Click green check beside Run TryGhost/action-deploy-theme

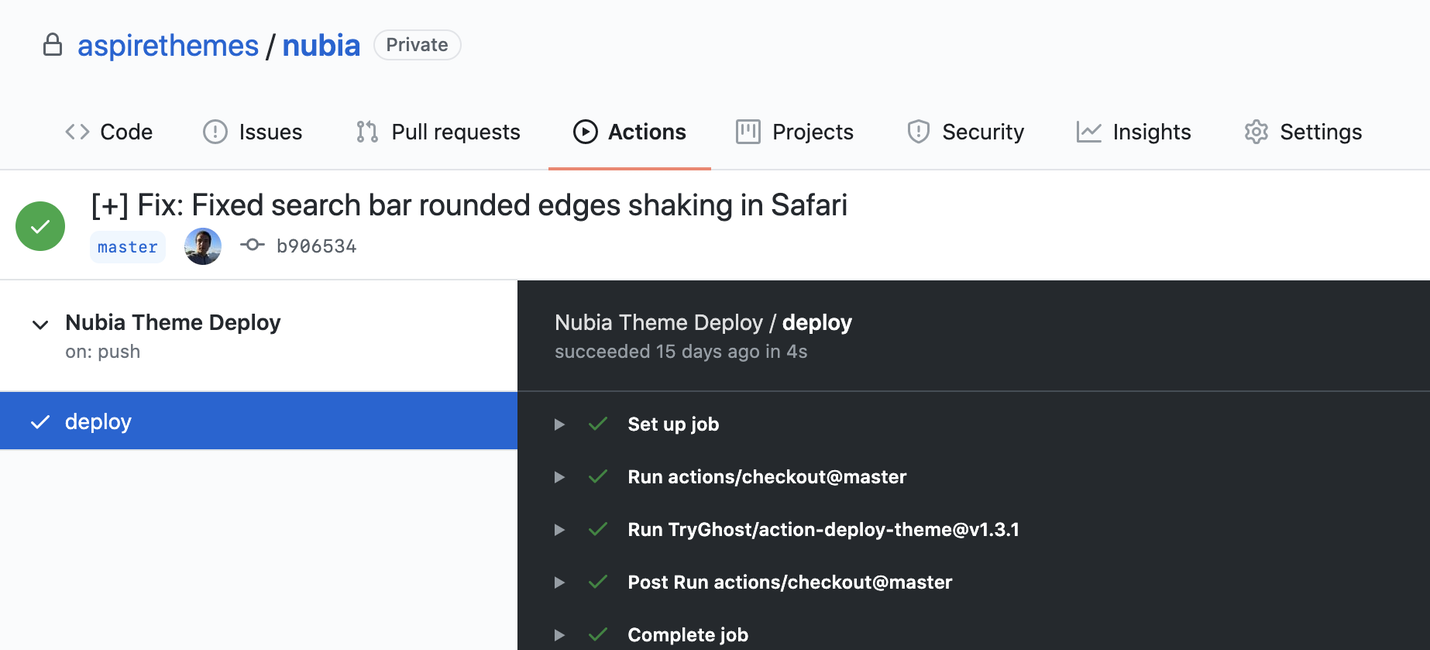tap(598, 529)
